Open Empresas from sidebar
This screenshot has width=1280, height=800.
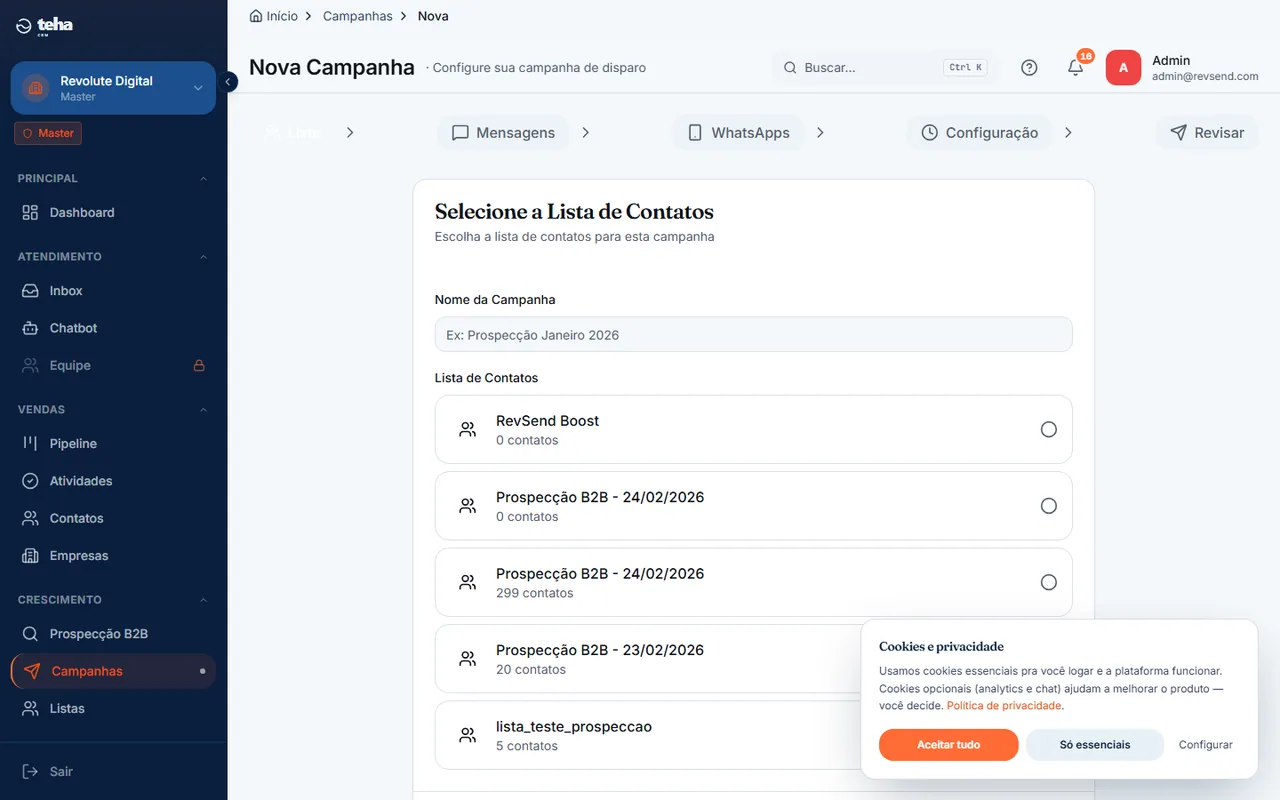click(x=113, y=556)
